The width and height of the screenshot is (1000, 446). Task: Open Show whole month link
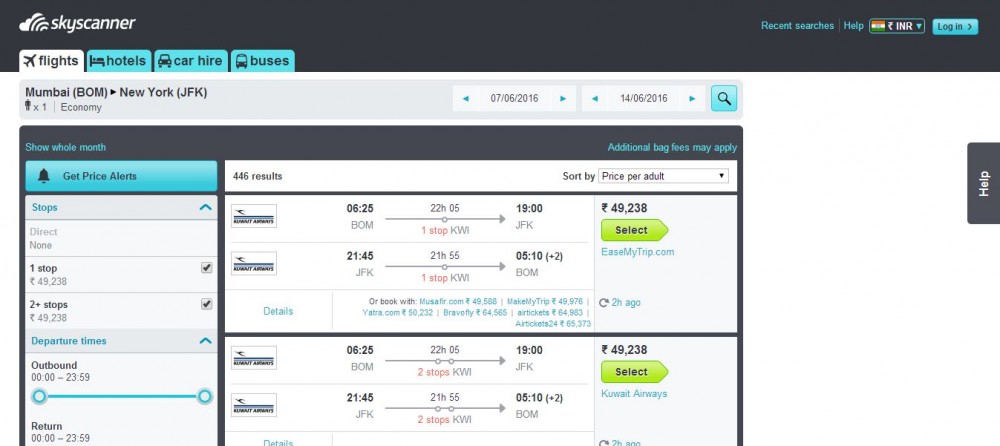[x=66, y=147]
